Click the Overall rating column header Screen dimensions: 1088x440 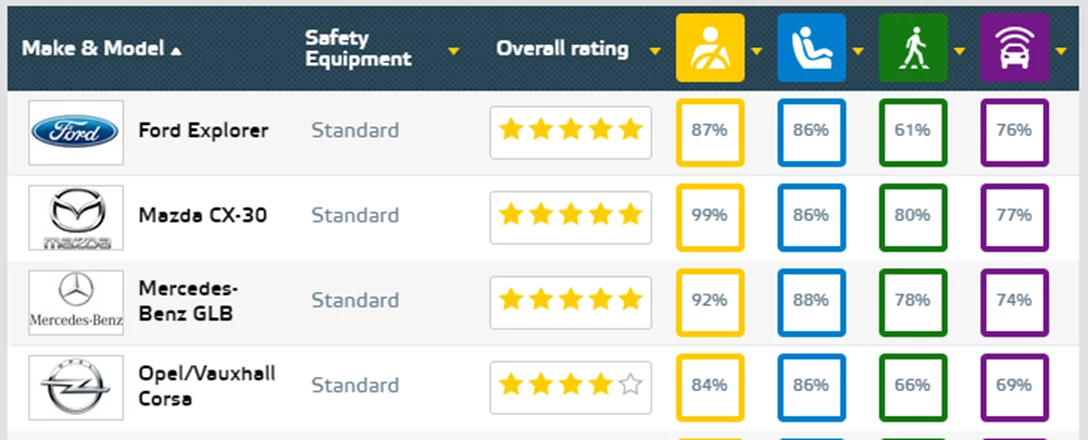pyautogui.click(x=562, y=49)
